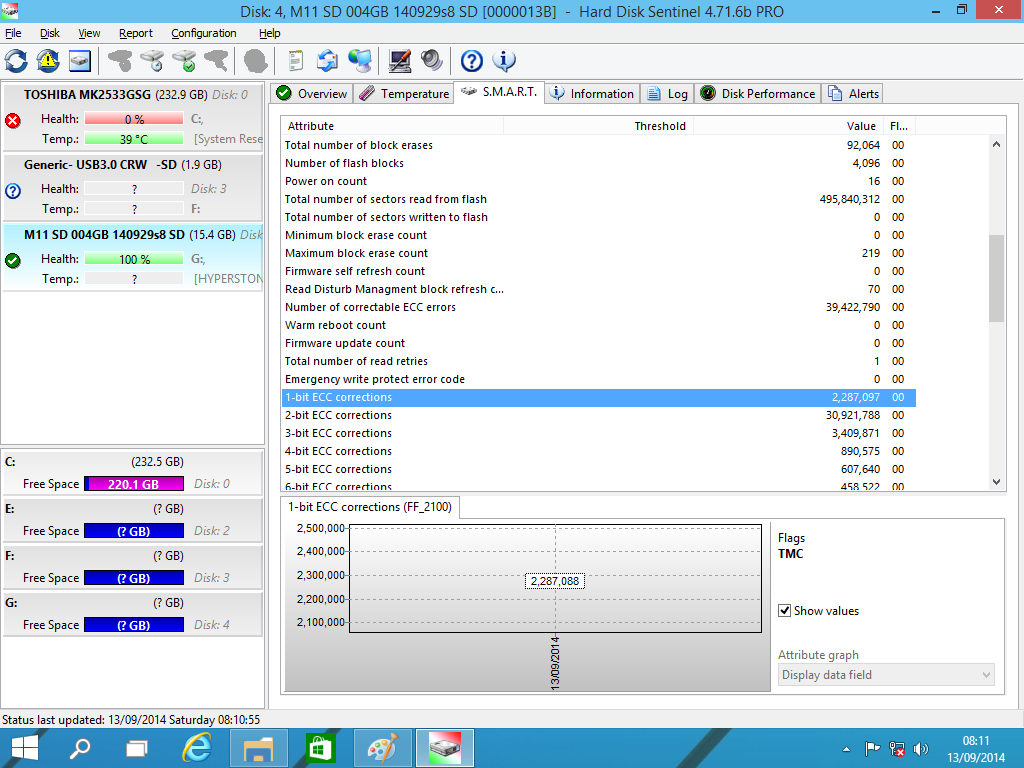1024x768 pixels.
Task: Click the SMART list scrollbar up arrow
Action: [x=996, y=144]
